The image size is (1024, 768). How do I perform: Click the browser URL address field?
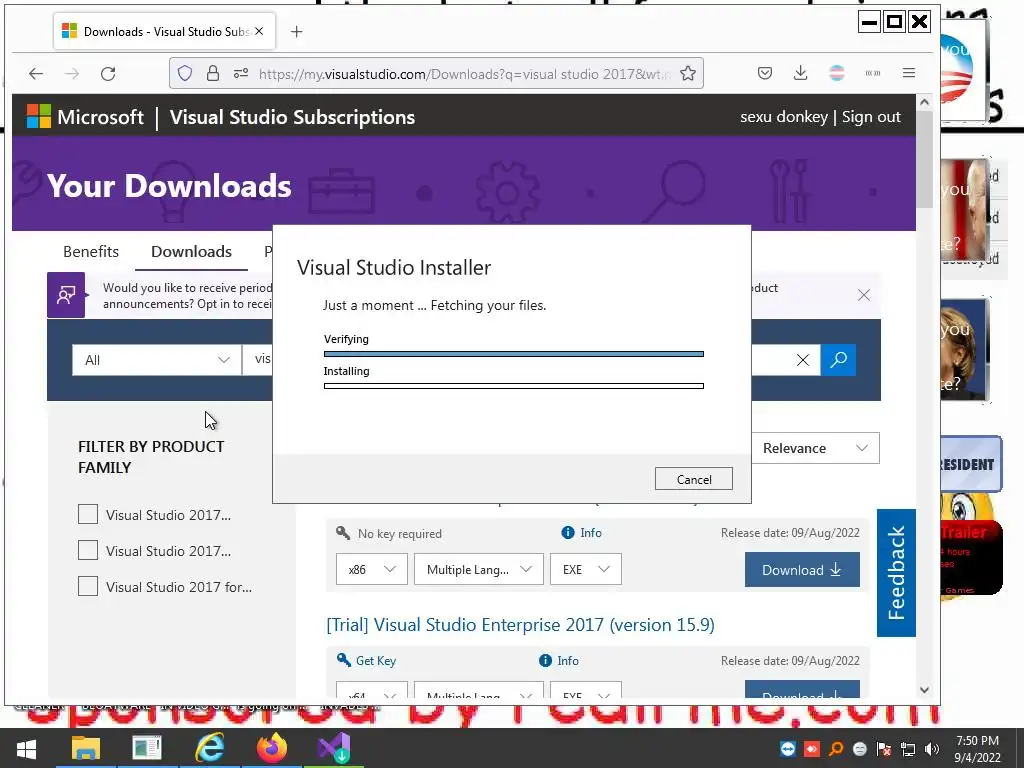tap(464, 74)
